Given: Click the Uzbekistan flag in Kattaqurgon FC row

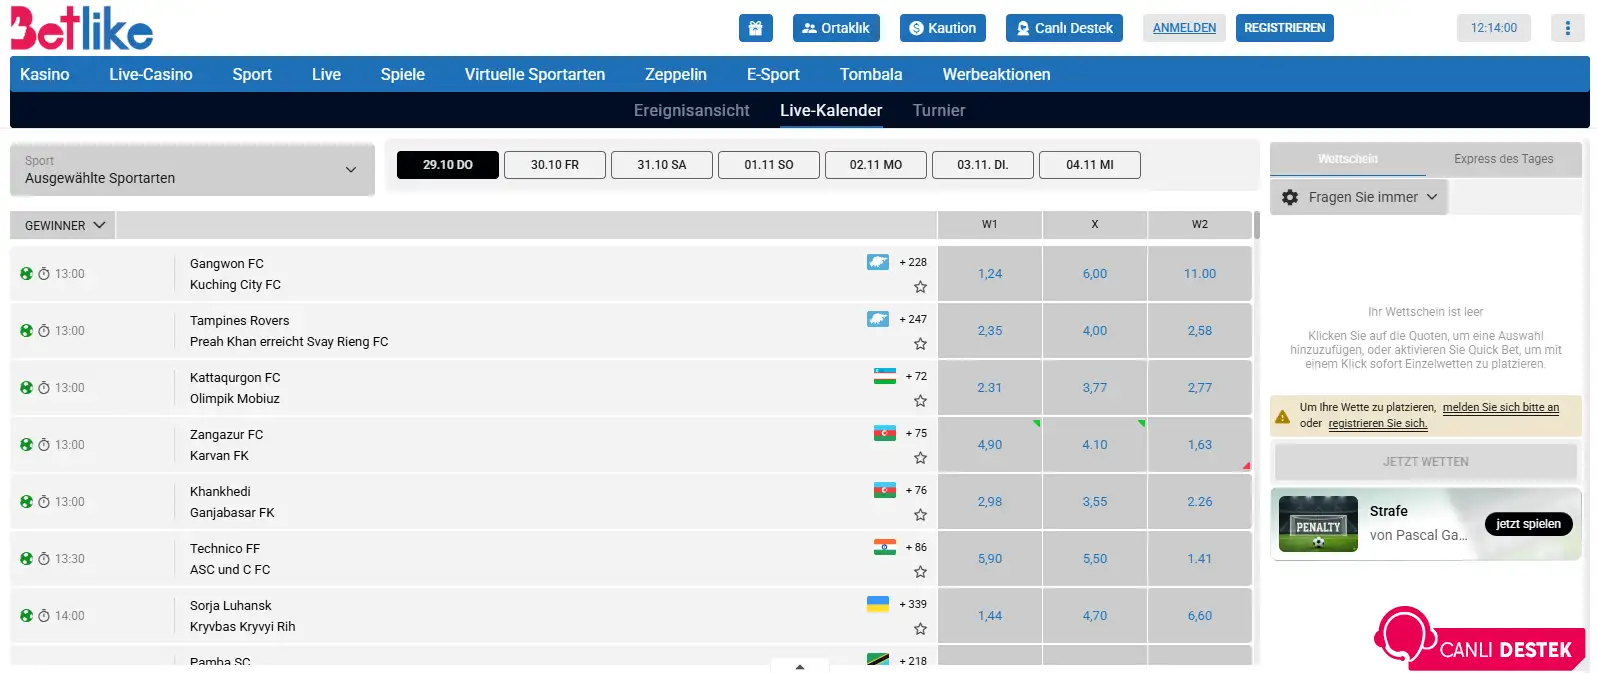Looking at the screenshot, I should (x=885, y=376).
